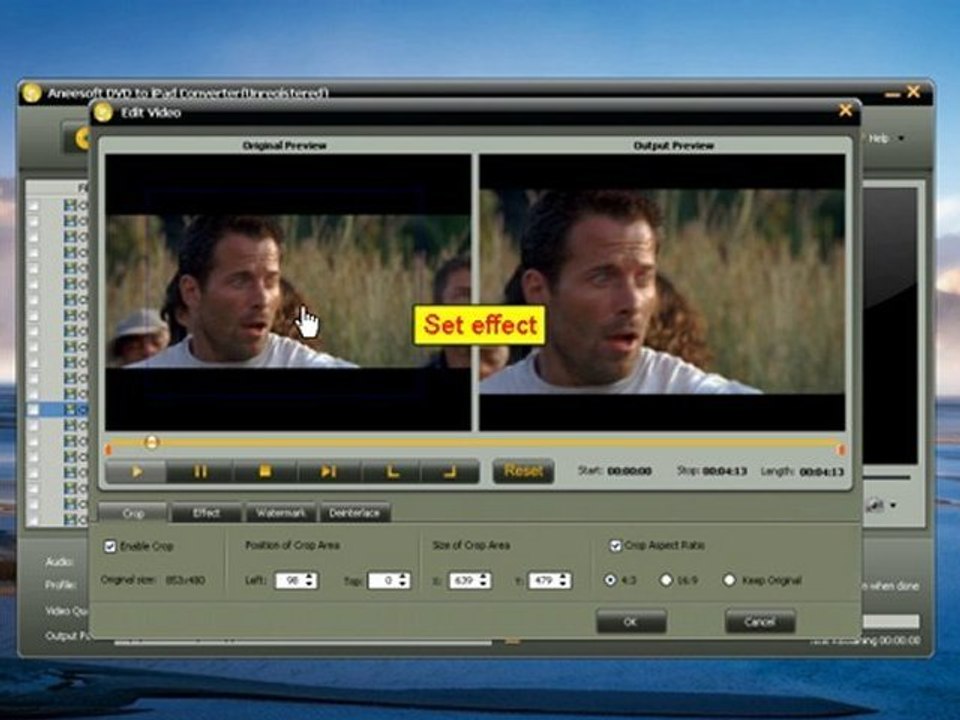Screen dimensions: 960x720
Task: Increase the Top crop value
Action: pos(403,577)
